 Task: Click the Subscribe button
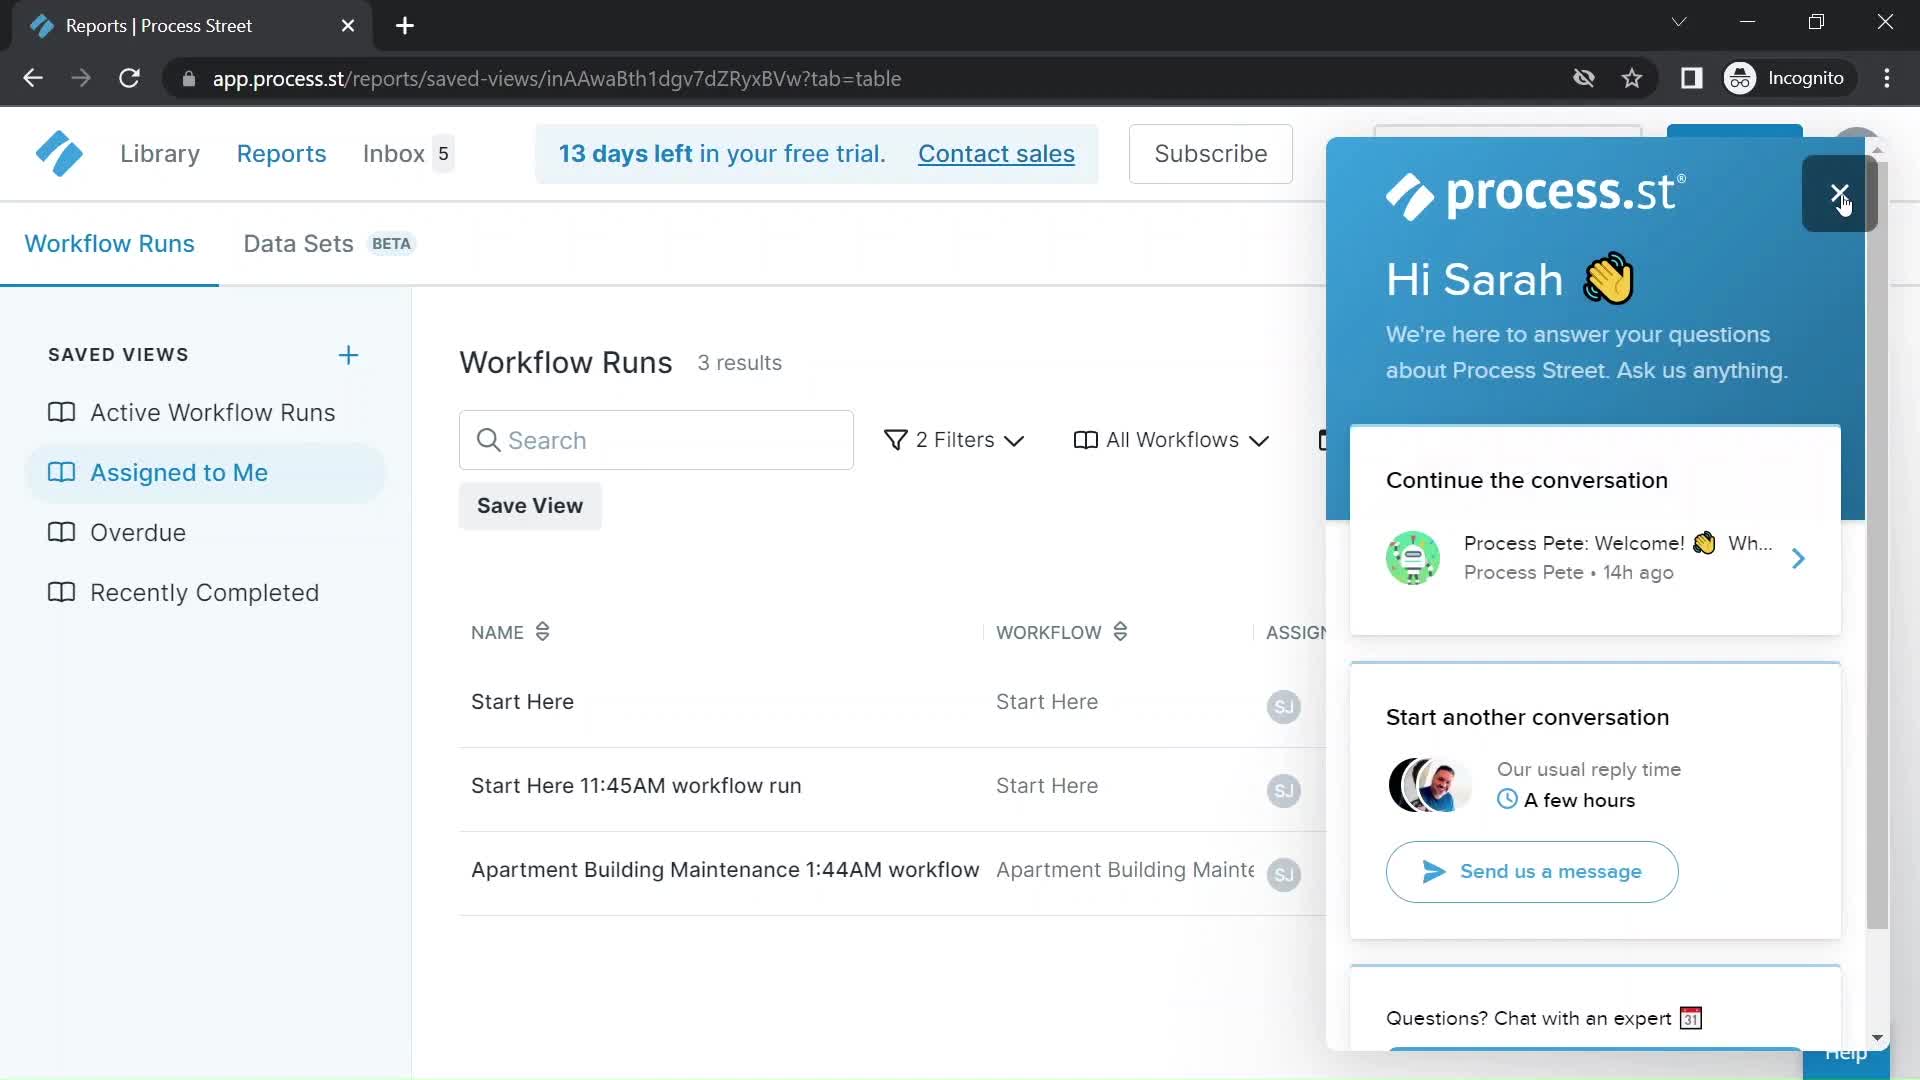pos(1212,153)
